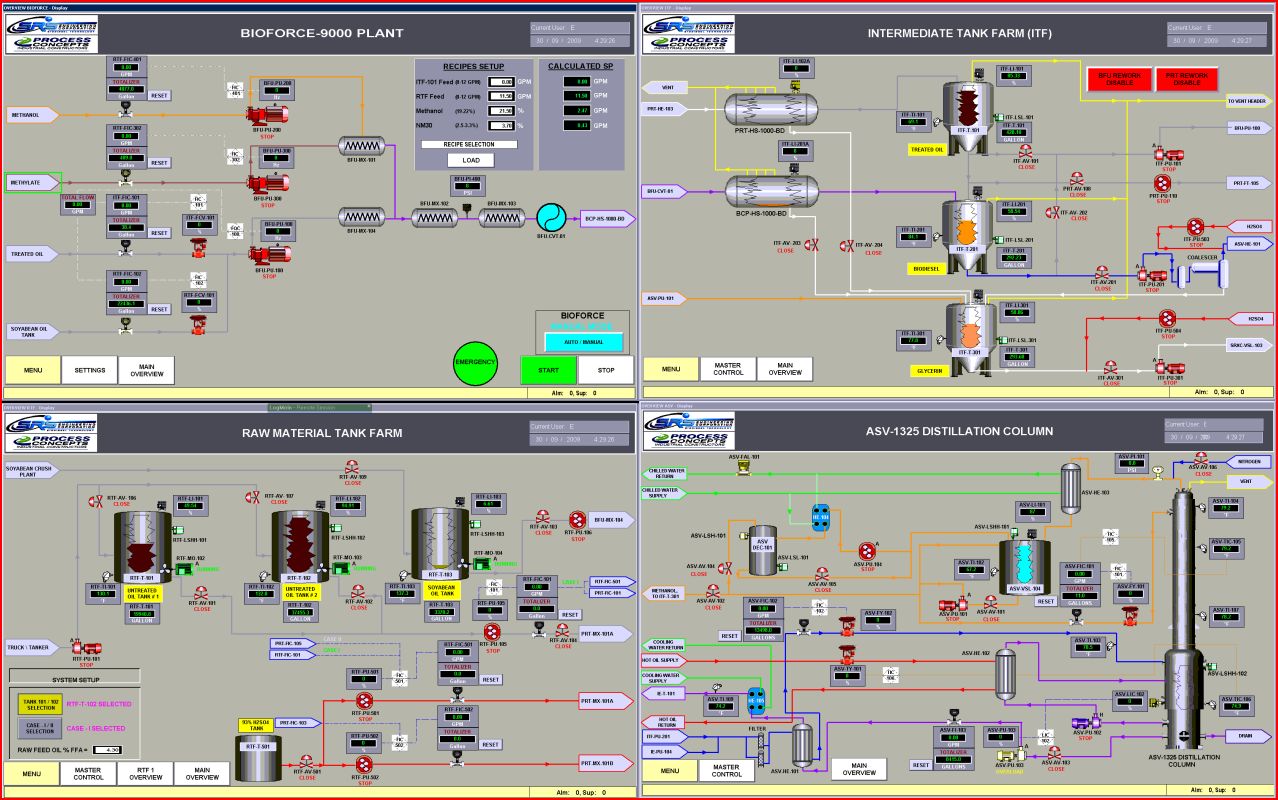Hit the green EMERGENCY button
The image size is (1278, 800).
[475, 361]
